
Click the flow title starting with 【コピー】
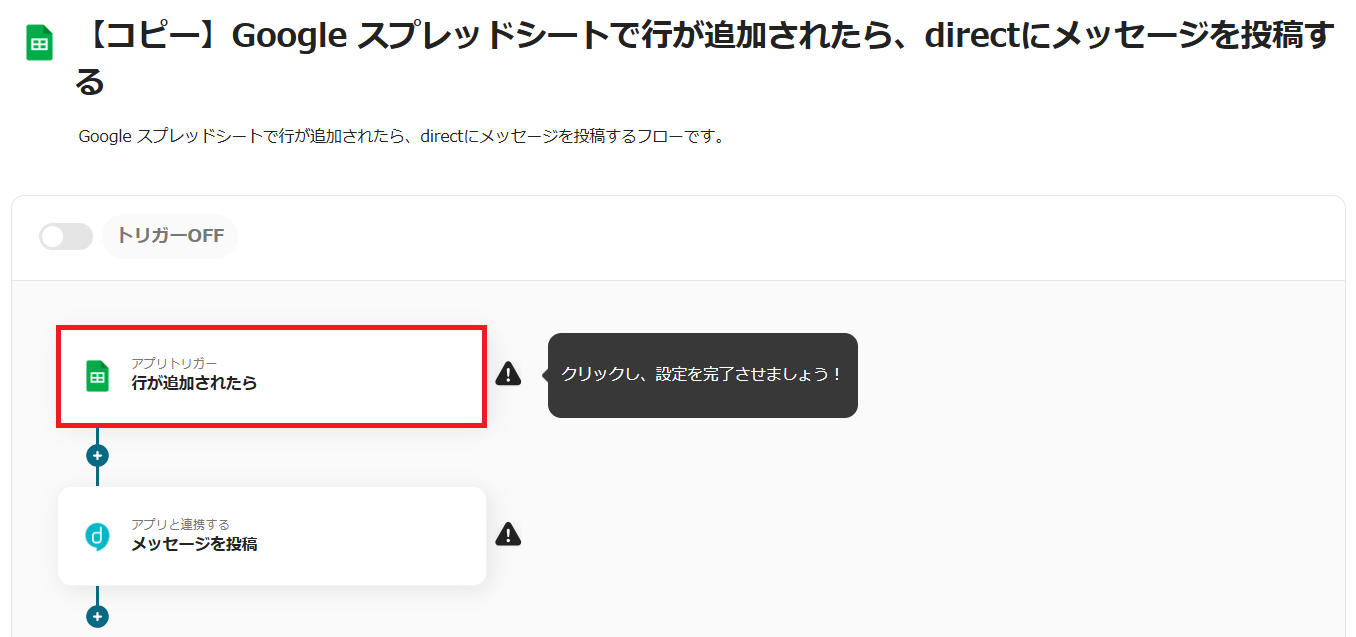[x=704, y=58]
